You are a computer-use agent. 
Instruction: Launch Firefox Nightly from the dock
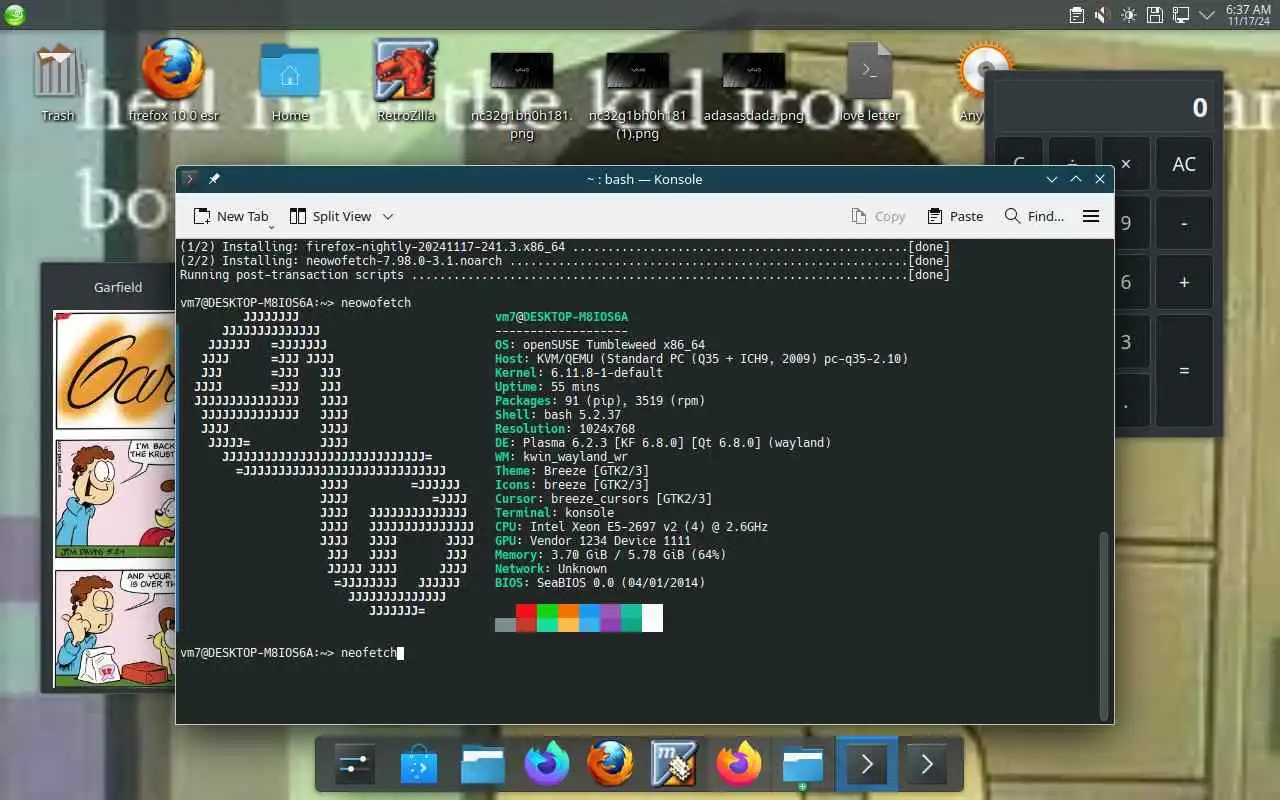click(547, 765)
